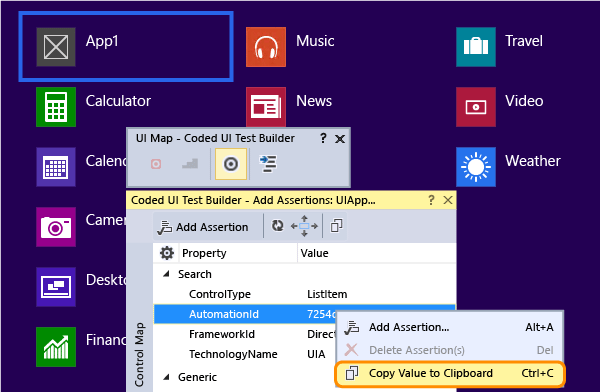
Task: Click the Calculator tile label
Action: (x=118, y=101)
